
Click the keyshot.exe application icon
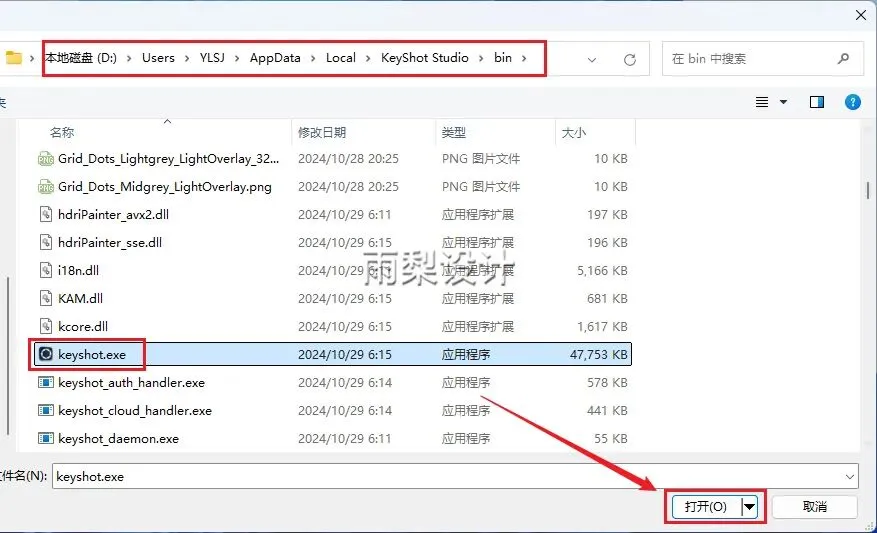[46, 354]
